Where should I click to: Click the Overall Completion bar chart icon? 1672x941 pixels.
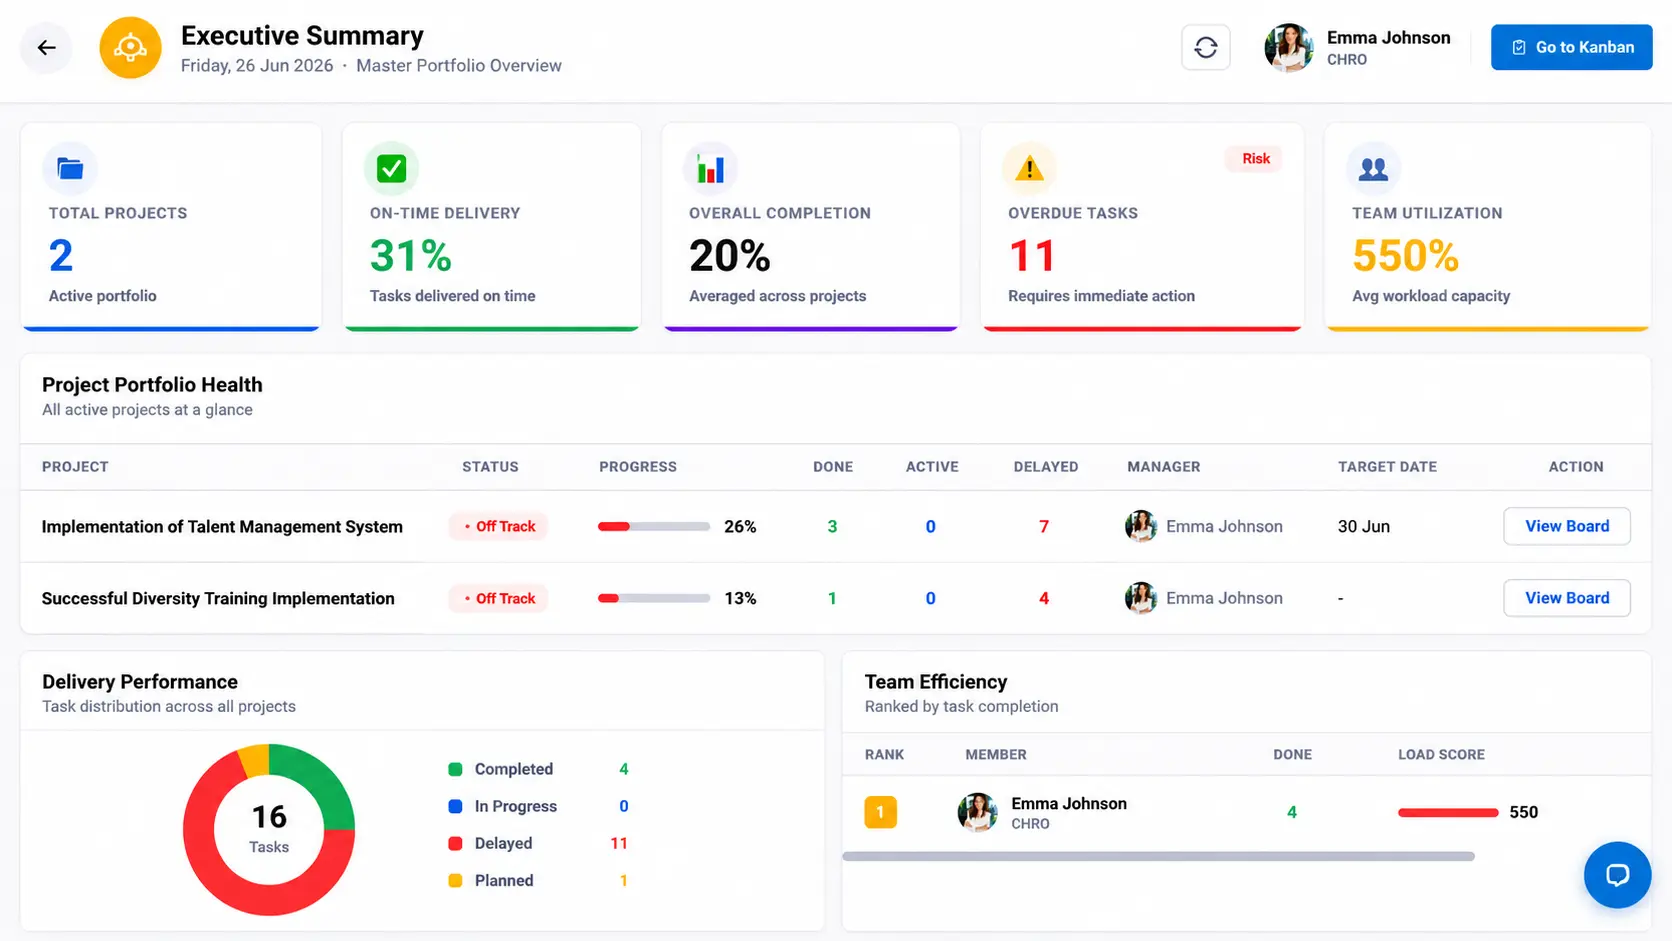[x=710, y=168]
